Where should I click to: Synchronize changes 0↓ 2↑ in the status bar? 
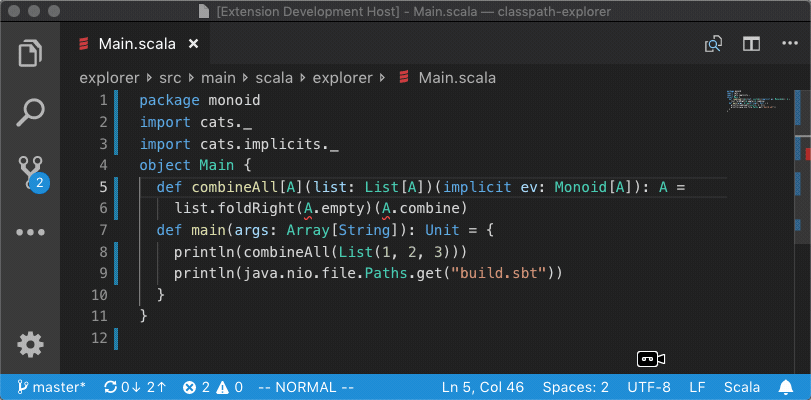[135, 387]
